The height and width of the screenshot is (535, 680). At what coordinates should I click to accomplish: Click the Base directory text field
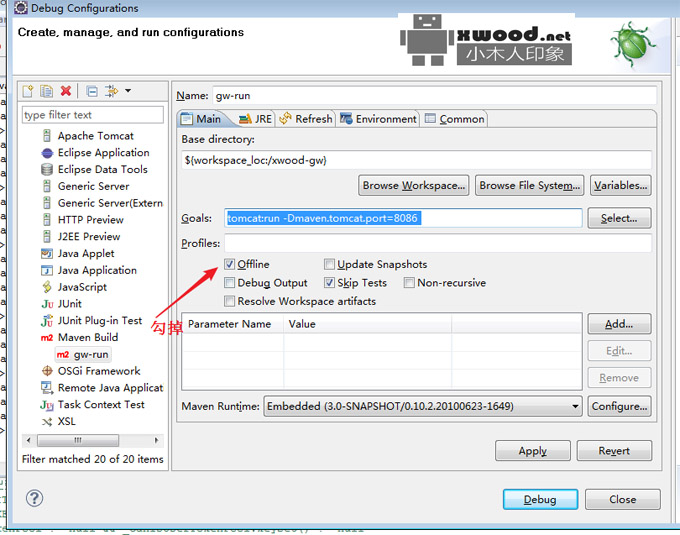(416, 160)
